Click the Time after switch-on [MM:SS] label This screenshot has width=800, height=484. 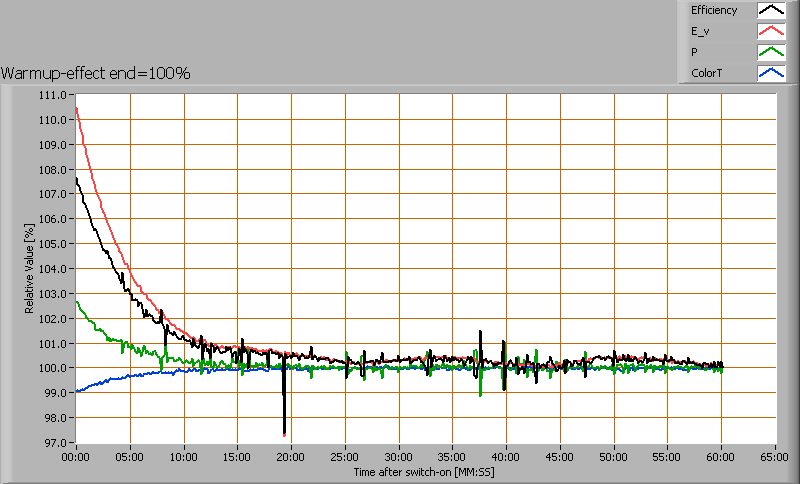click(423, 470)
